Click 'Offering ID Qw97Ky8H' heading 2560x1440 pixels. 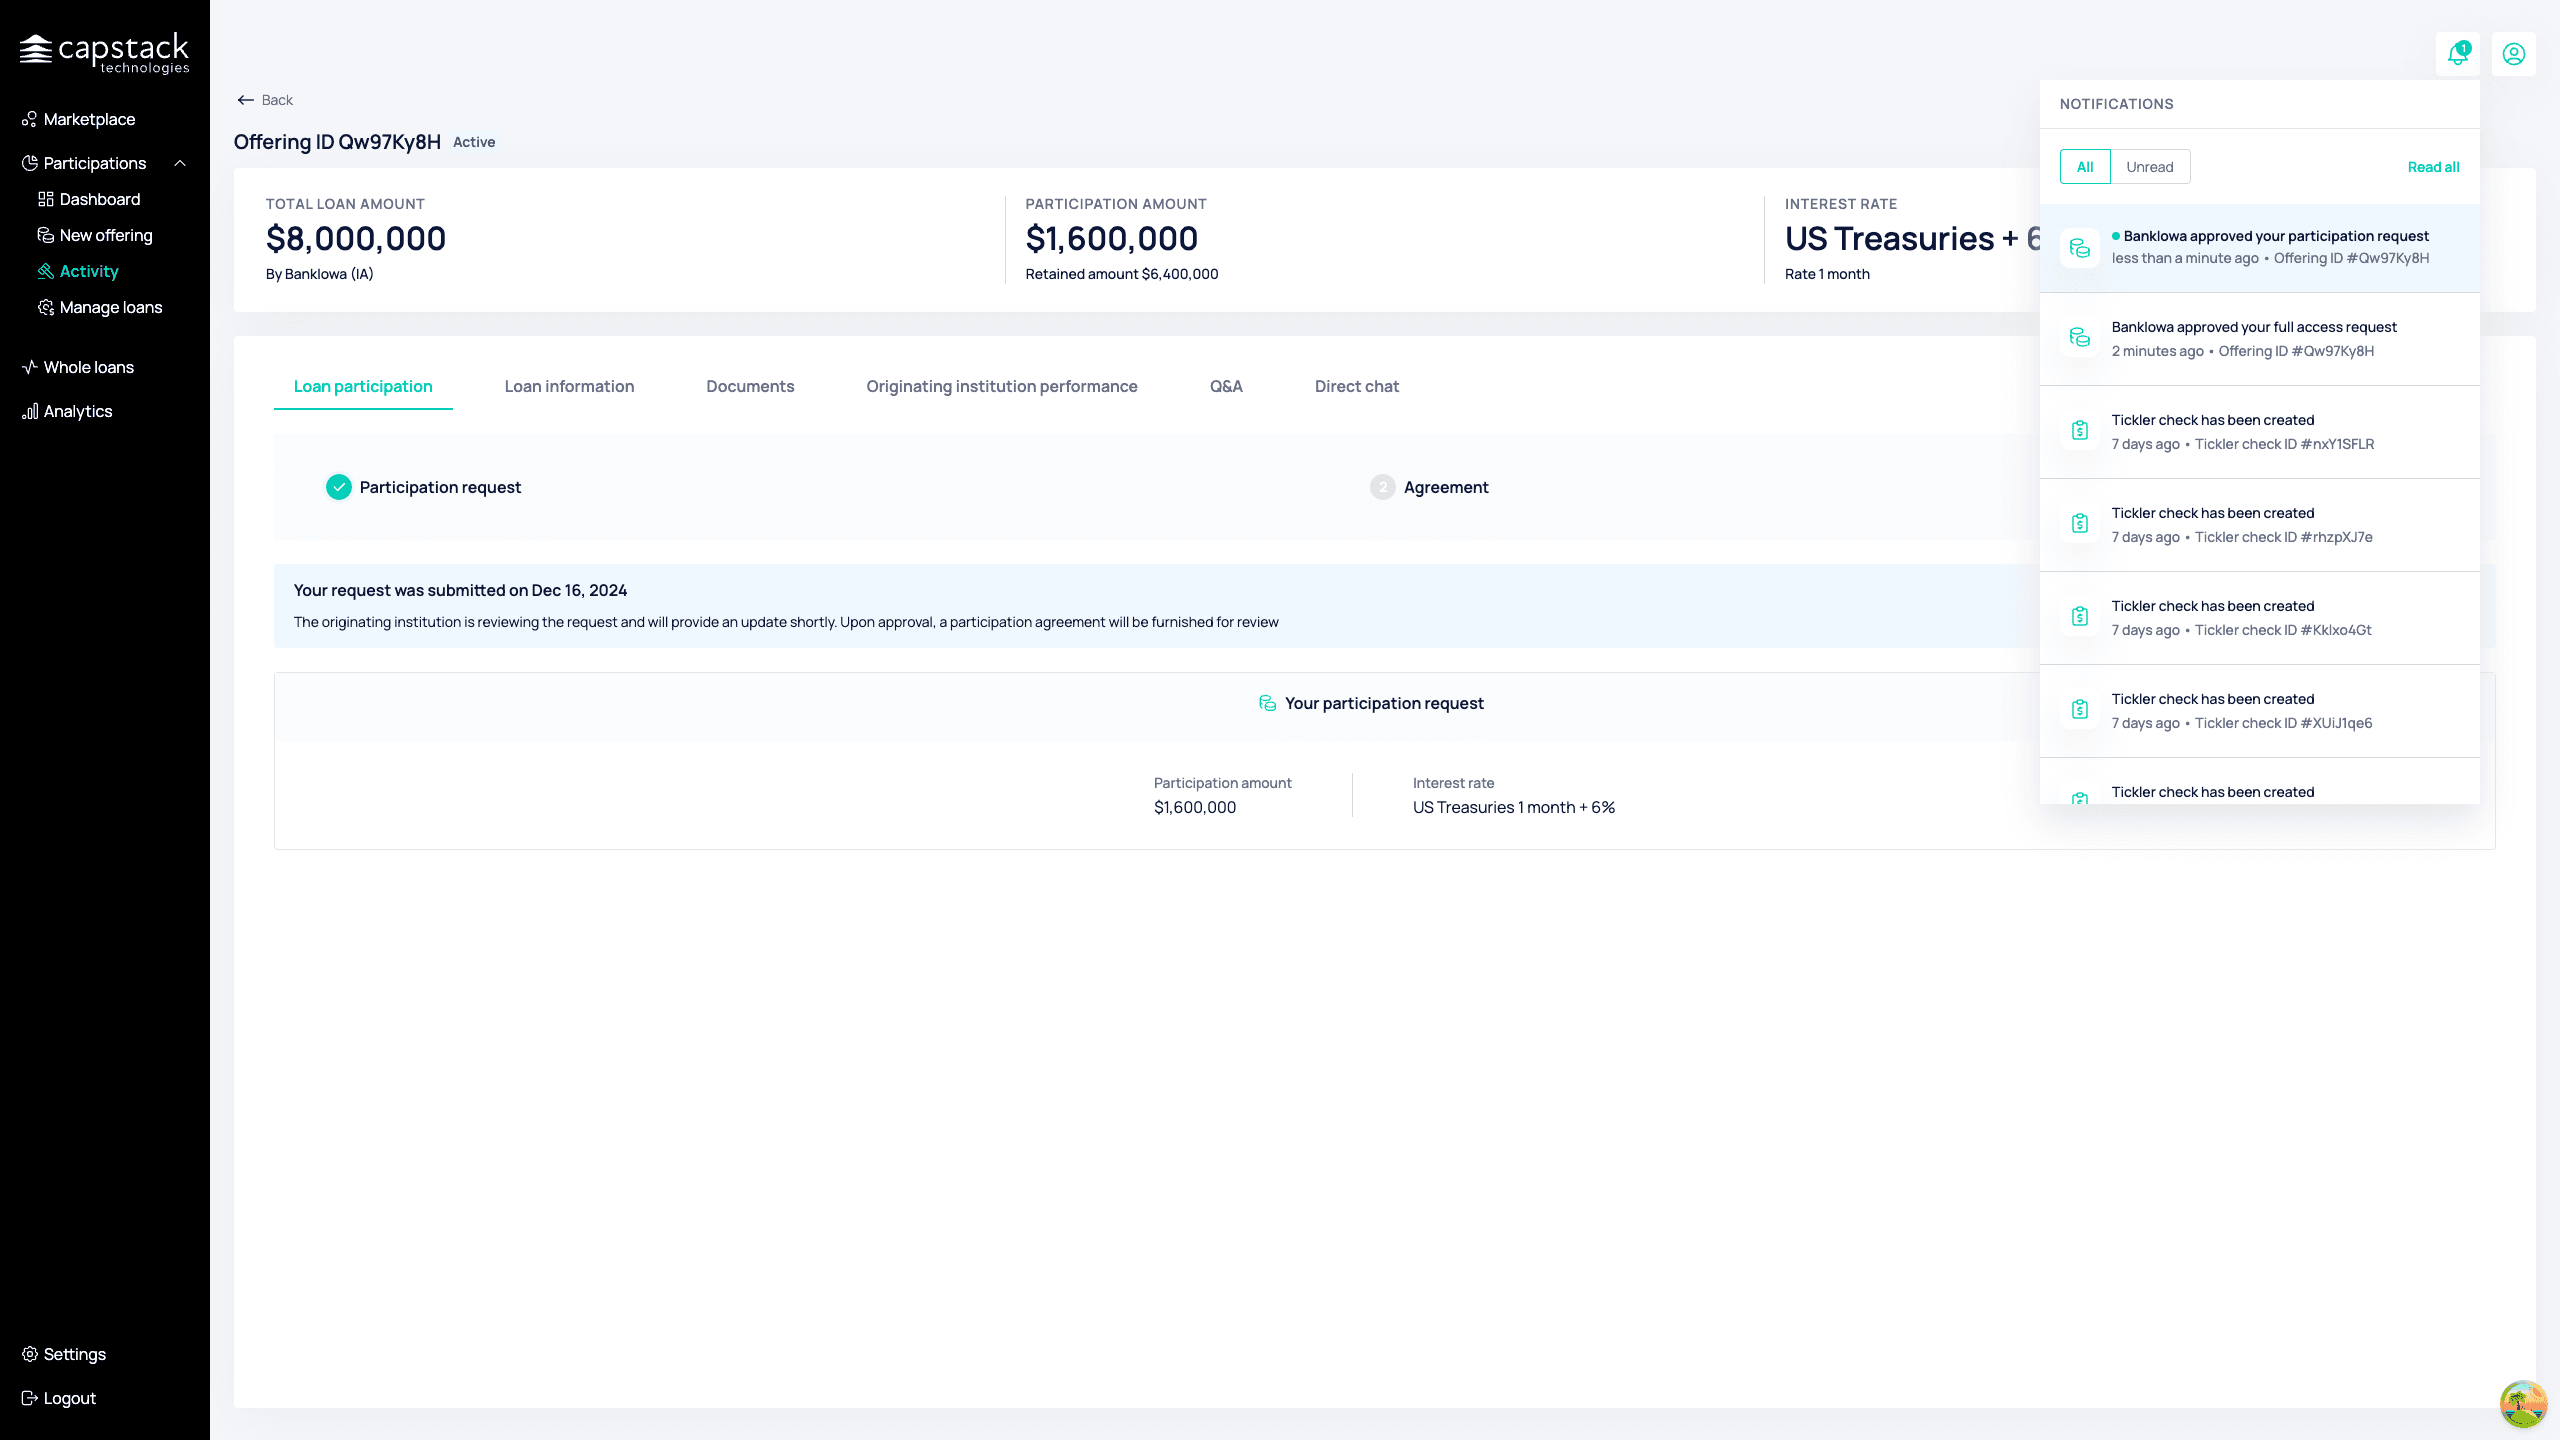pos(337,142)
